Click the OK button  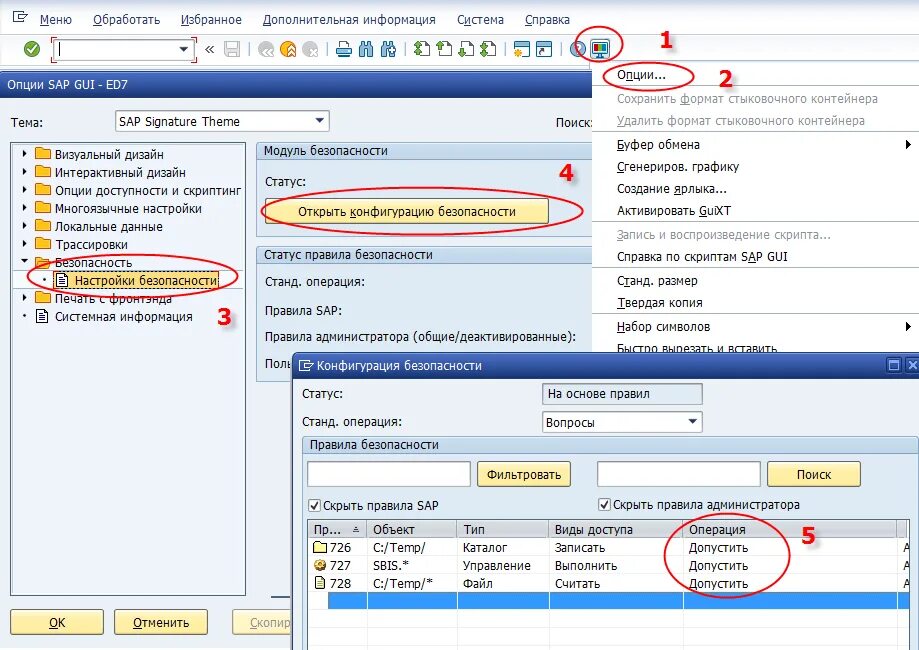click(57, 622)
